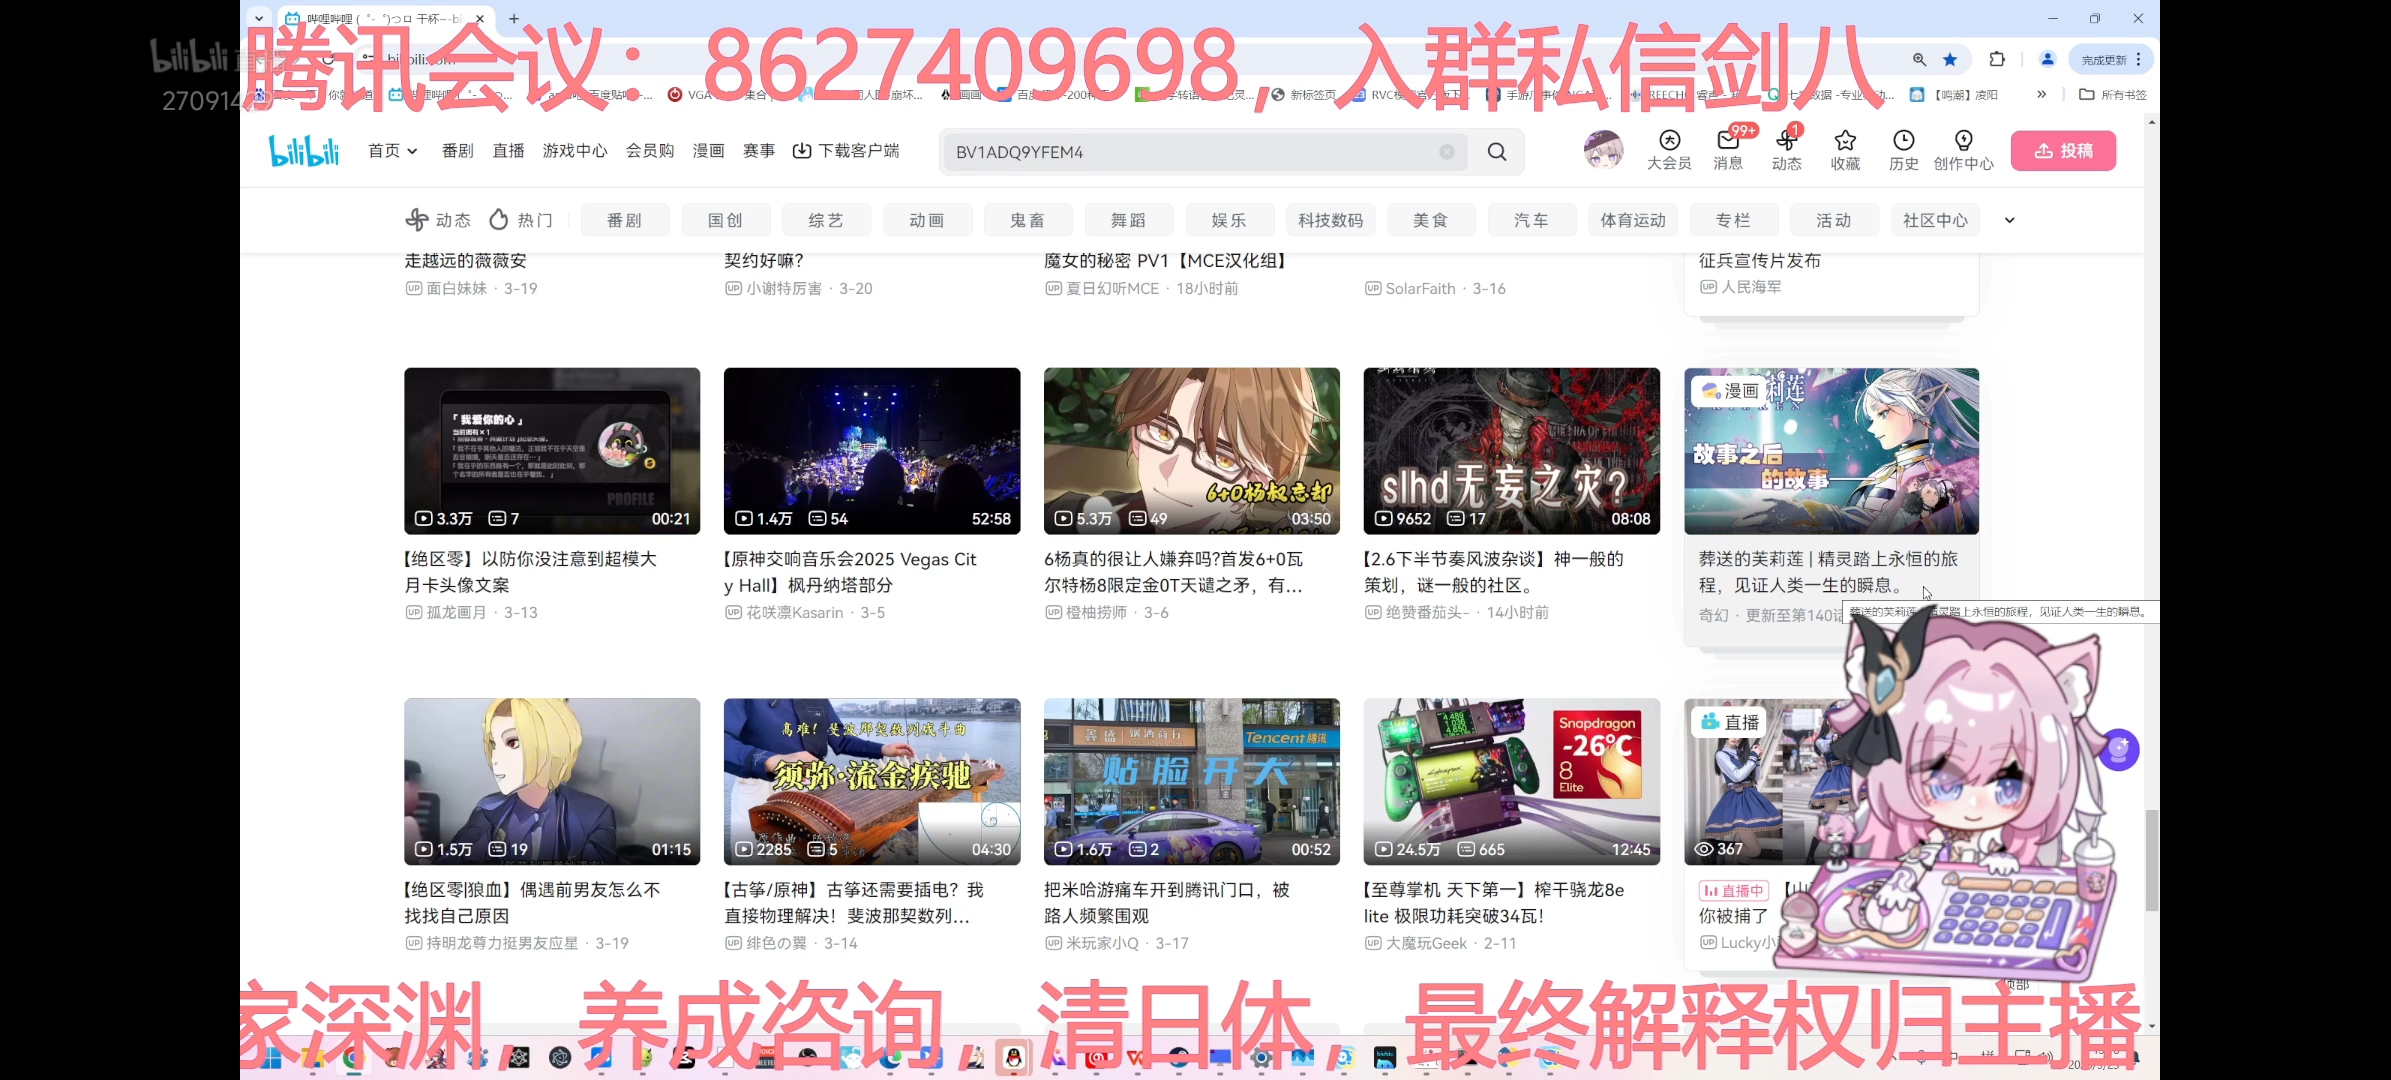Open 葬送的芙莉莲 漫画 thumbnail
The image size is (2391, 1080).
[x=1831, y=451]
